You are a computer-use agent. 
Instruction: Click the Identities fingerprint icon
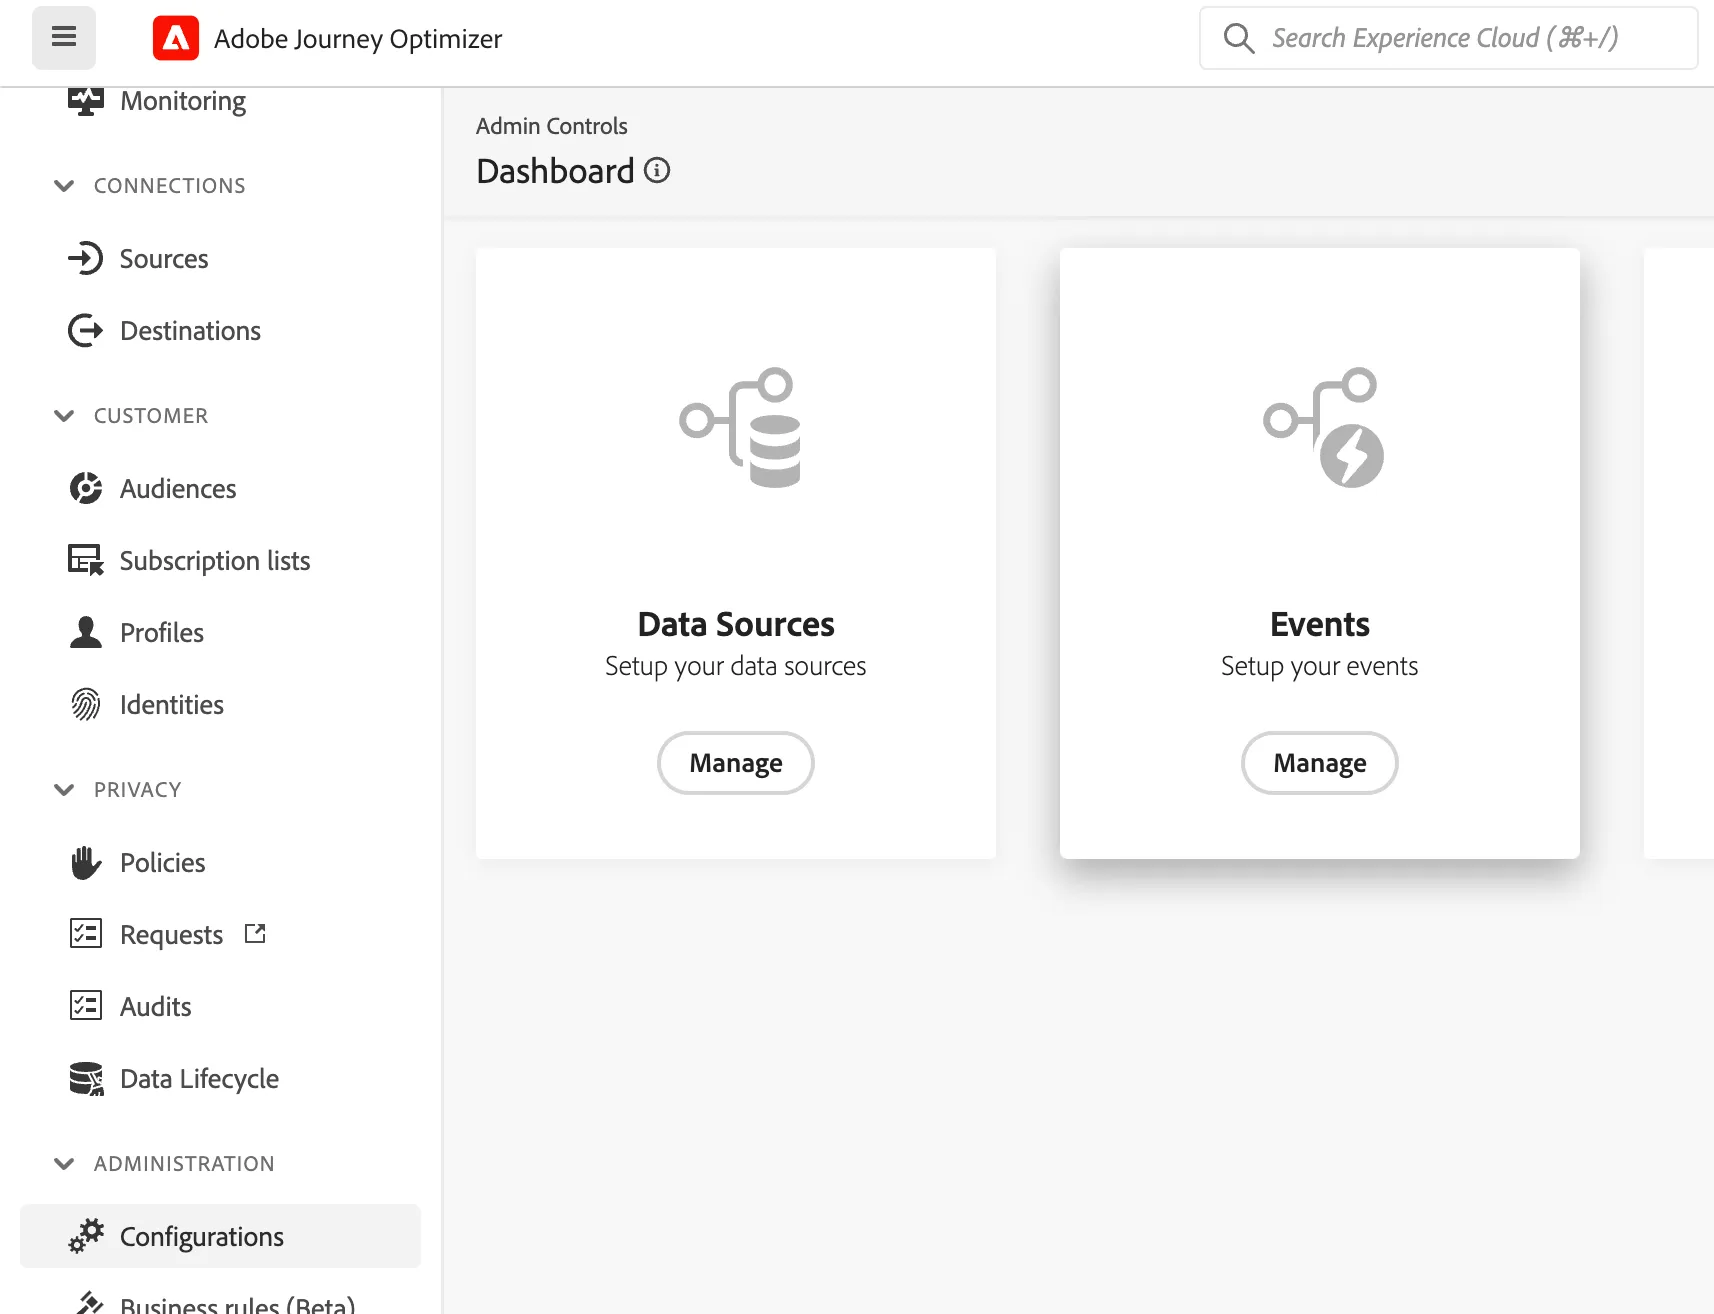point(86,705)
